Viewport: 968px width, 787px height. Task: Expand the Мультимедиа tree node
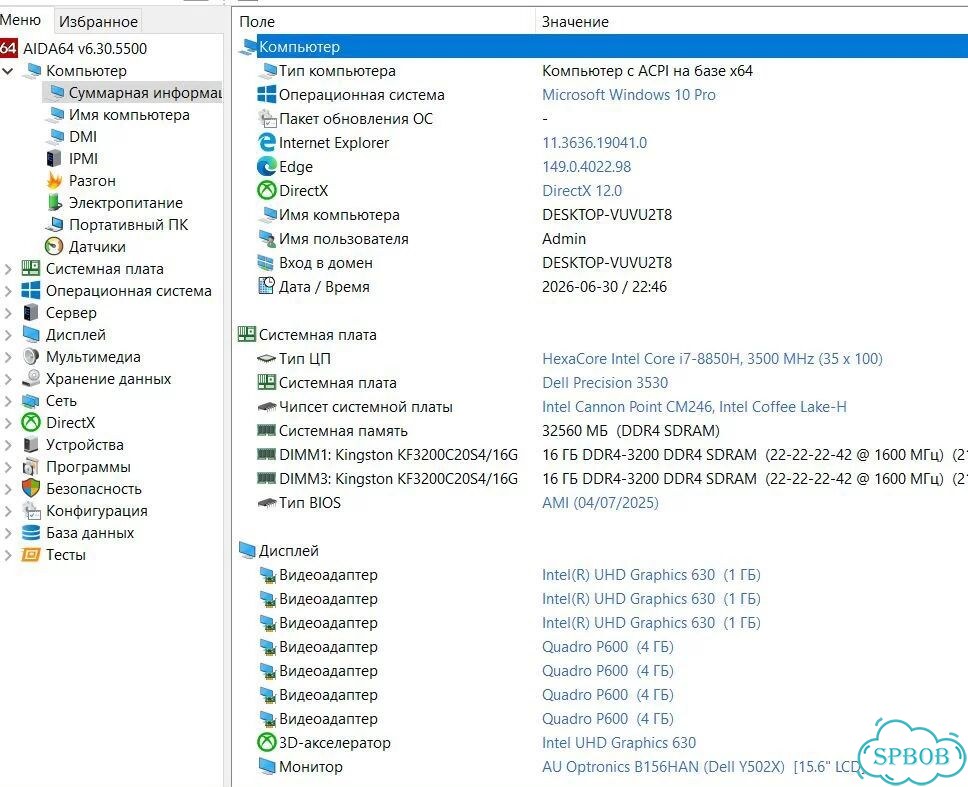(7, 357)
